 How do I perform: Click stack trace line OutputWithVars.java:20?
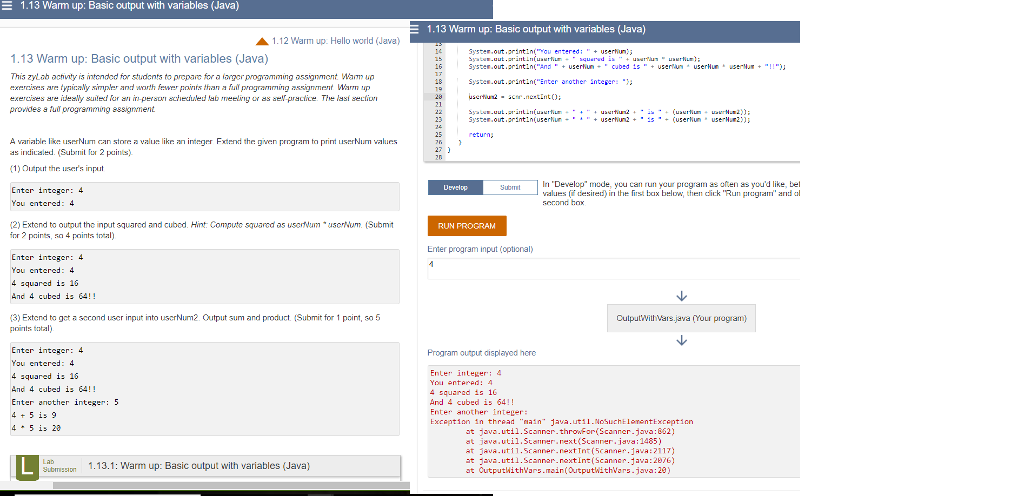tap(569, 469)
